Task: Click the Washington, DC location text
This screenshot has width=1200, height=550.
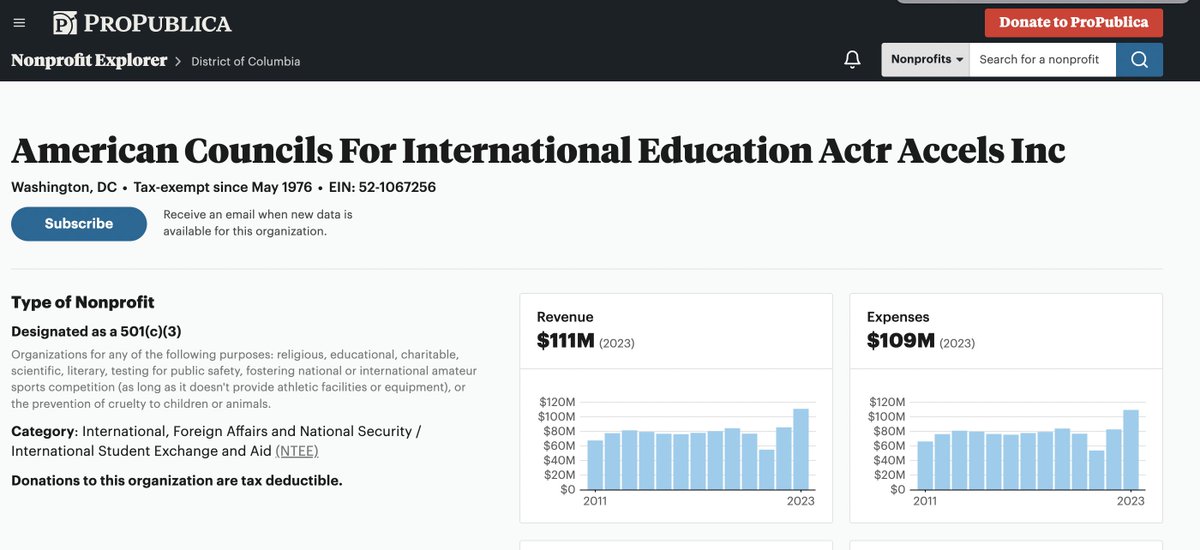Action: [64, 188]
